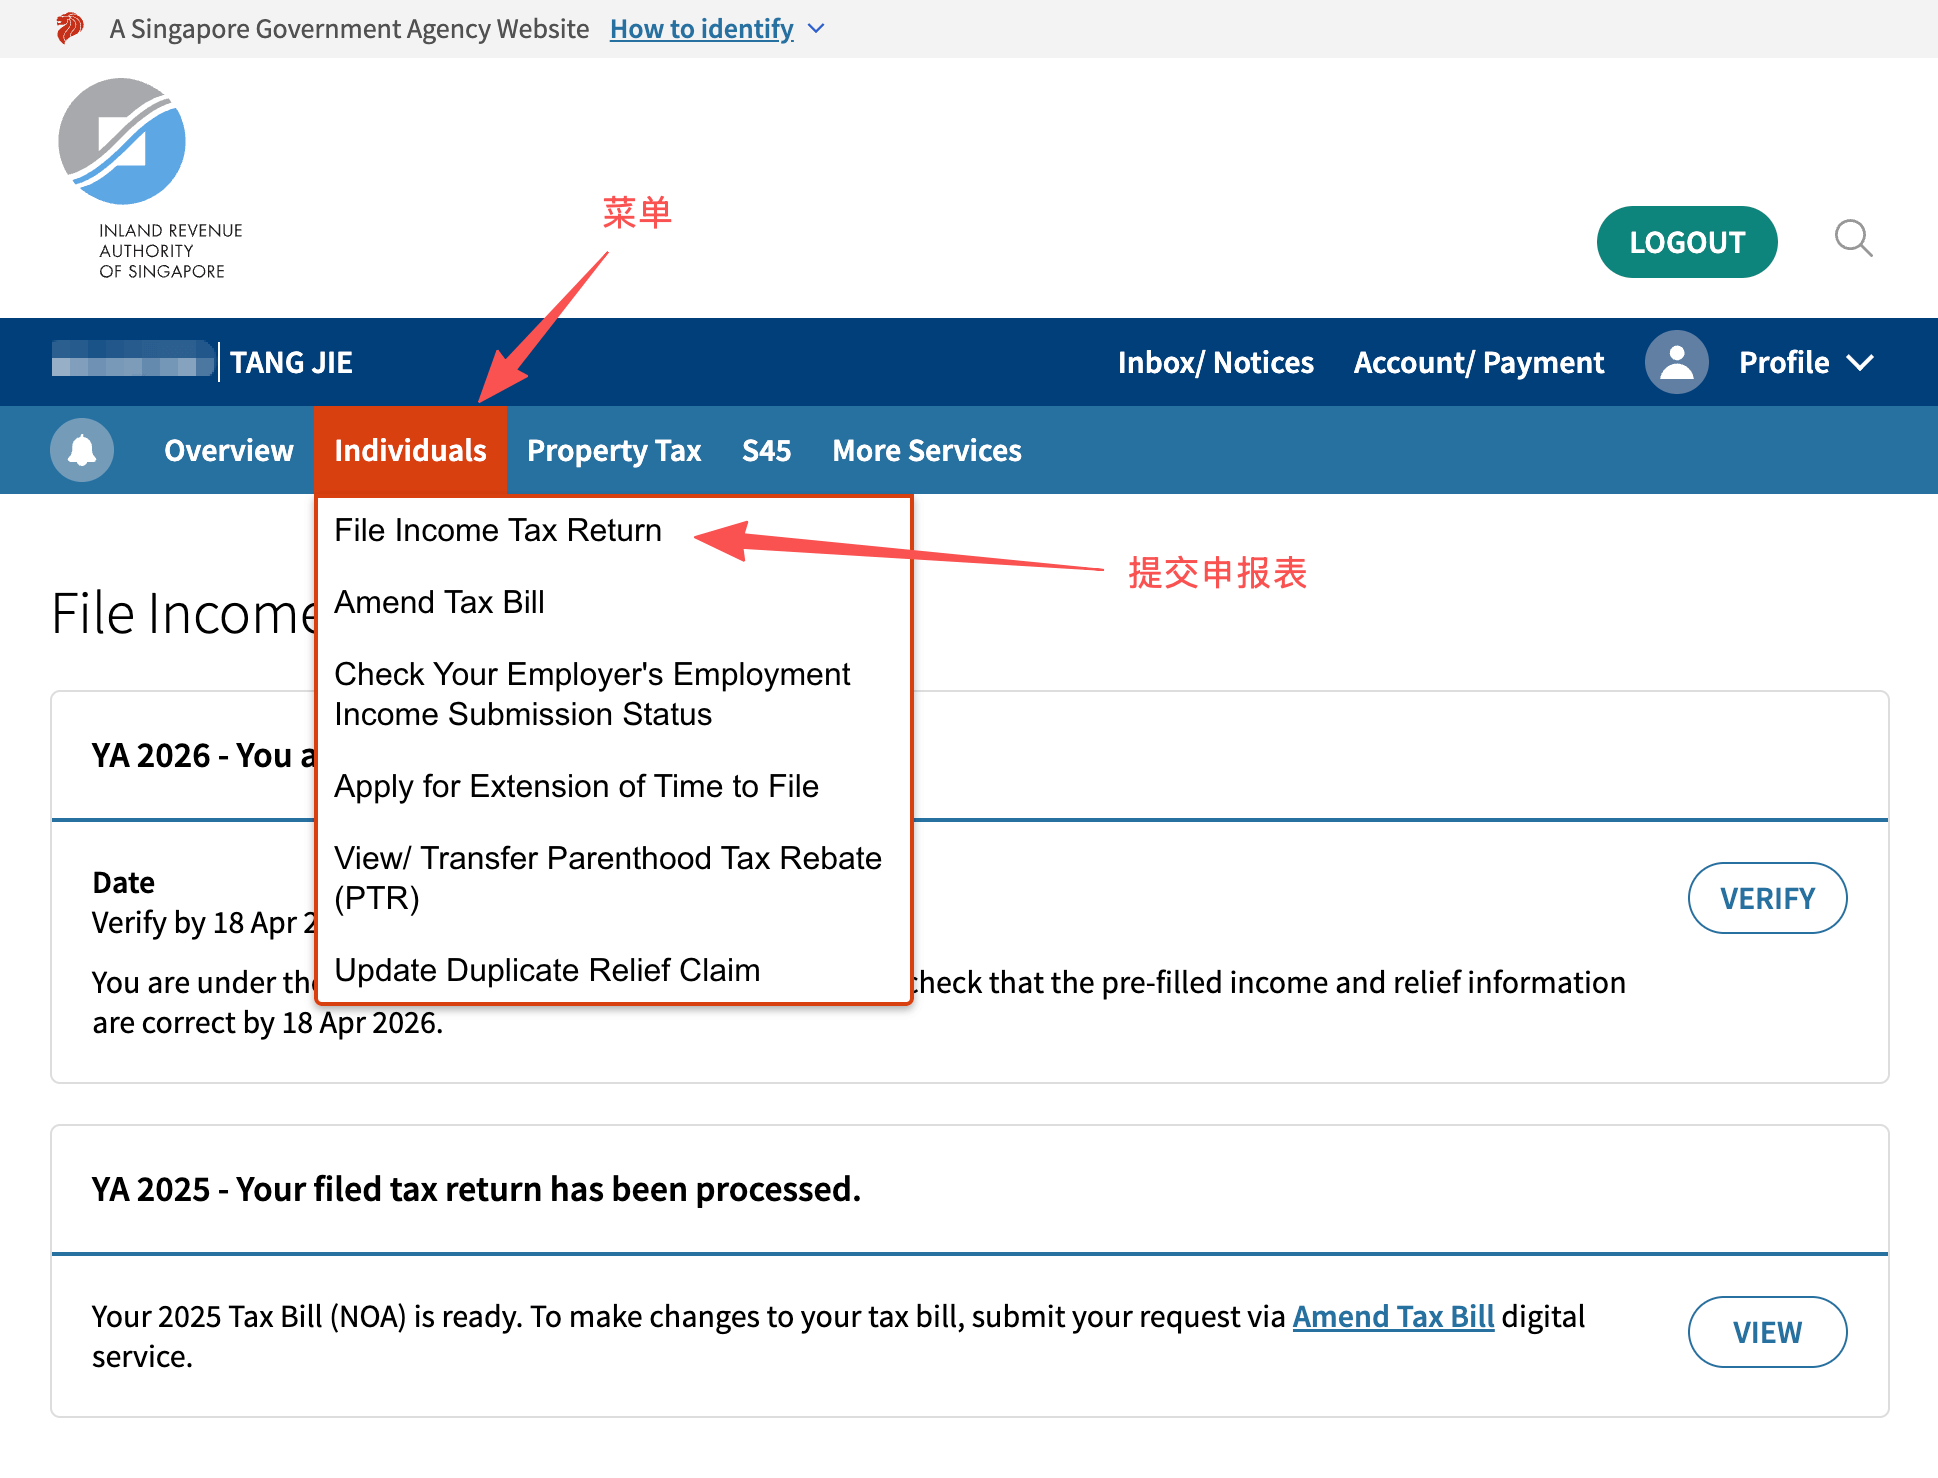The width and height of the screenshot is (1938, 1478).
Task: Click the profile avatar icon
Action: [x=1676, y=362]
